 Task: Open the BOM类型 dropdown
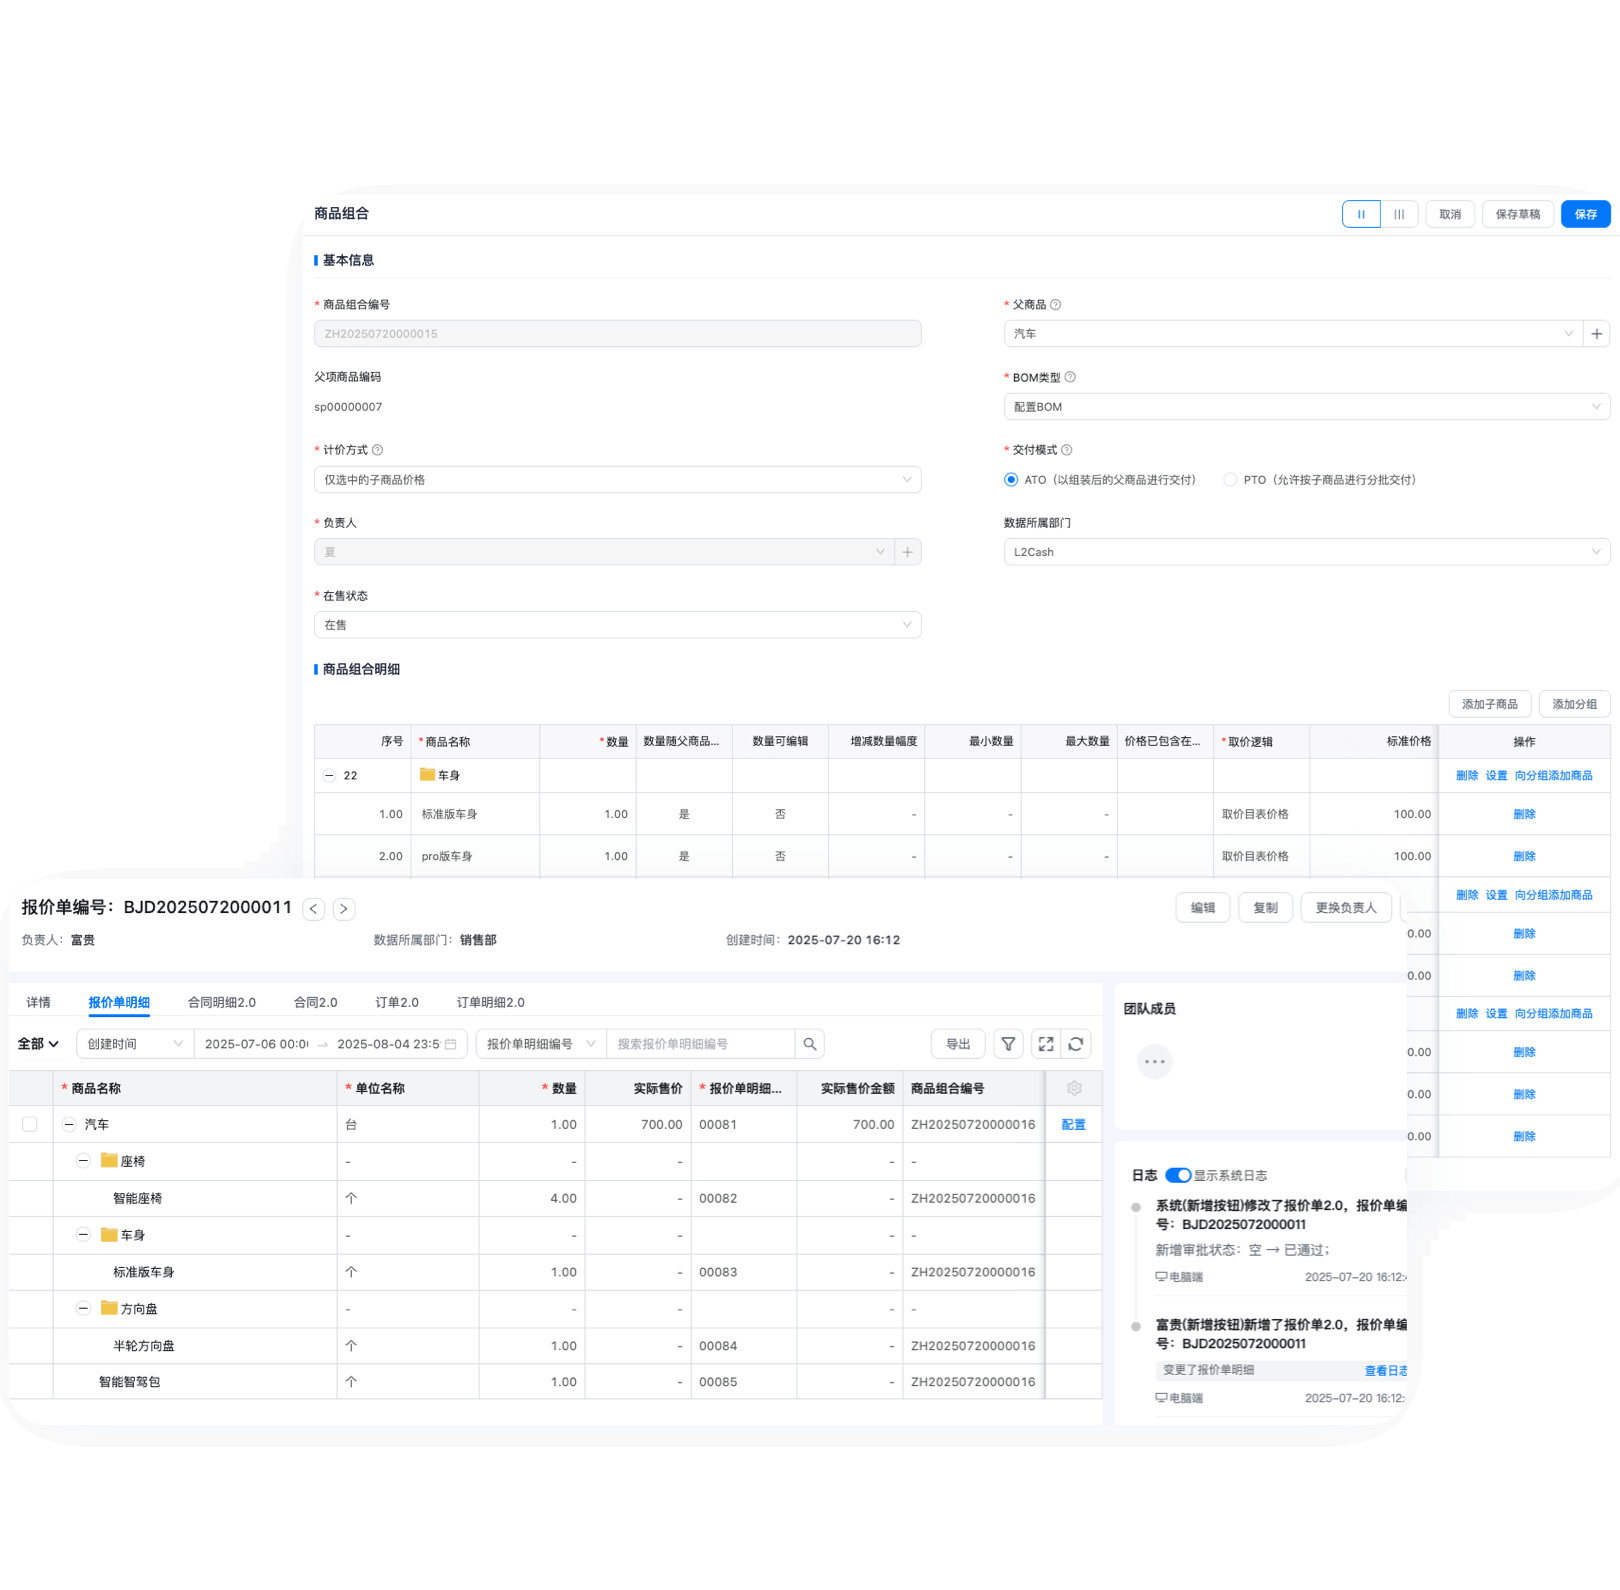(1306, 407)
